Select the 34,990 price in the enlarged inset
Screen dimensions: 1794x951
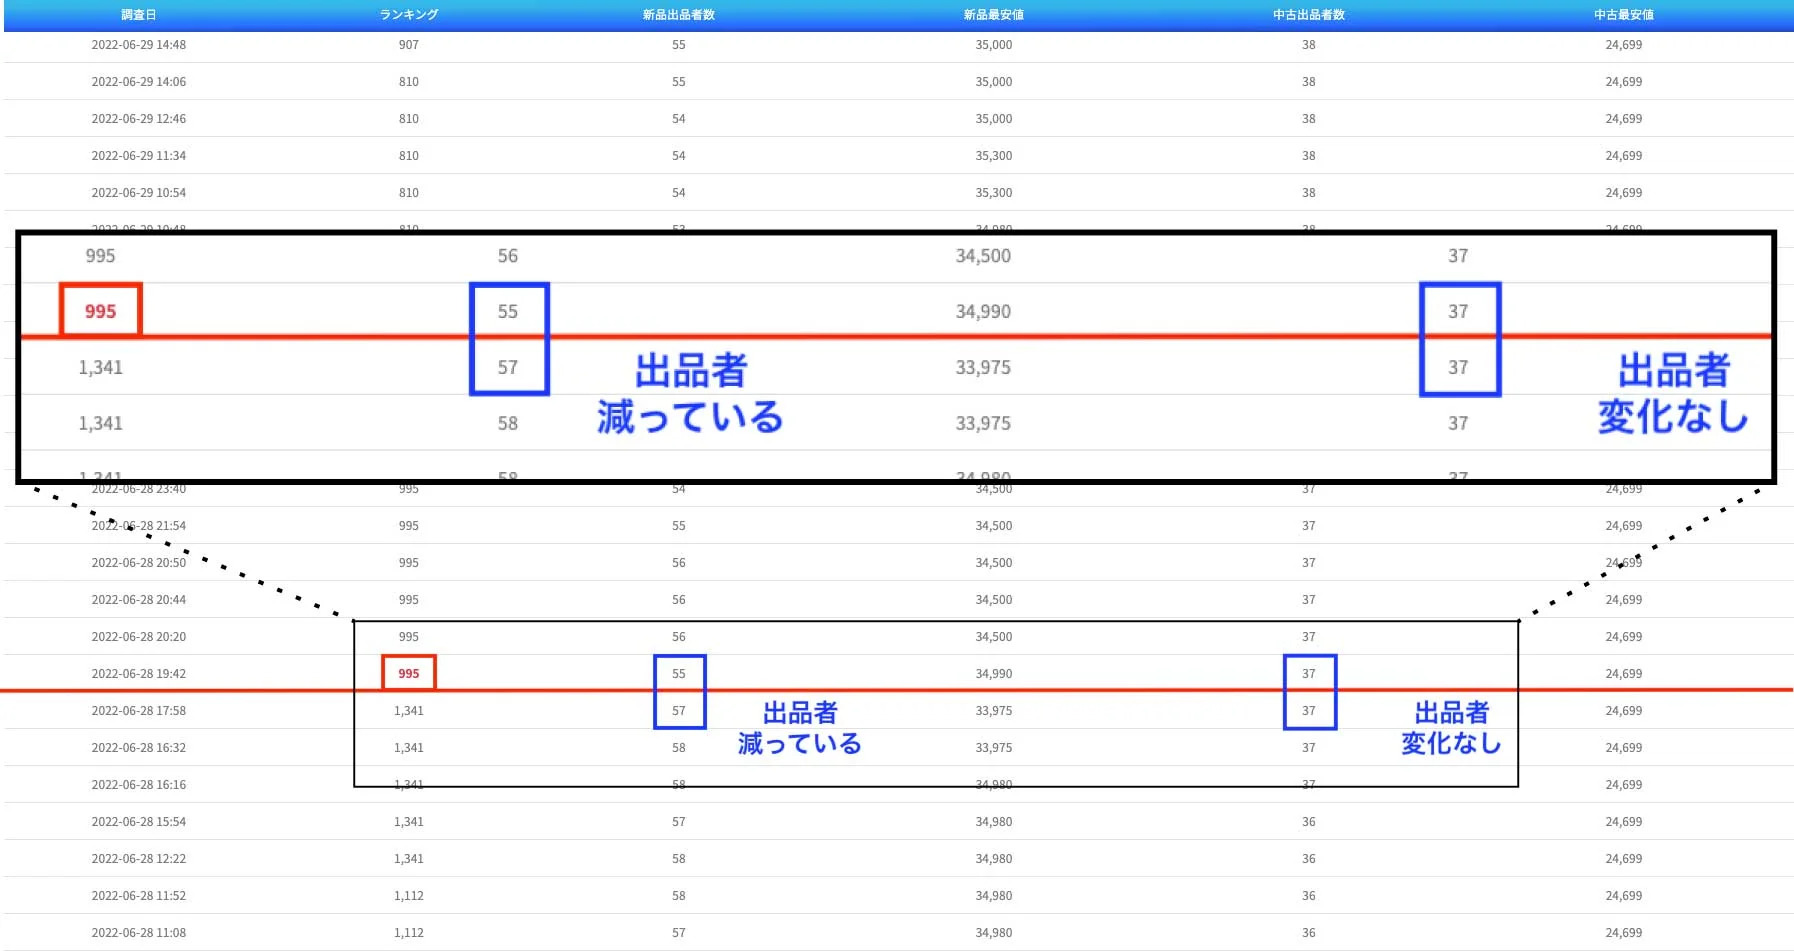[x=982, y=312]
